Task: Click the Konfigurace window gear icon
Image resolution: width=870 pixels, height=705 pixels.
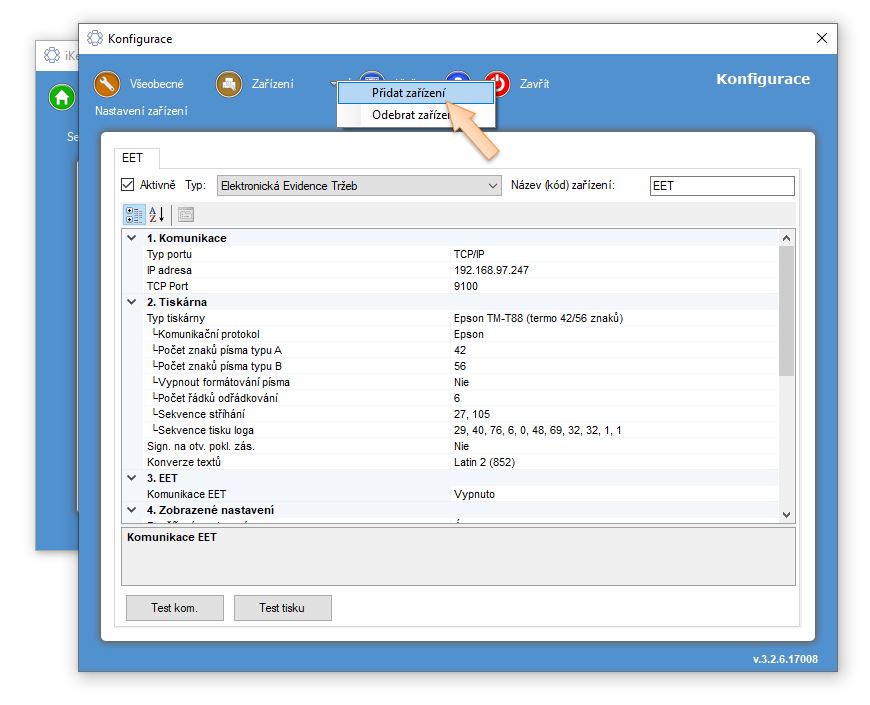Action: (95, 38)
